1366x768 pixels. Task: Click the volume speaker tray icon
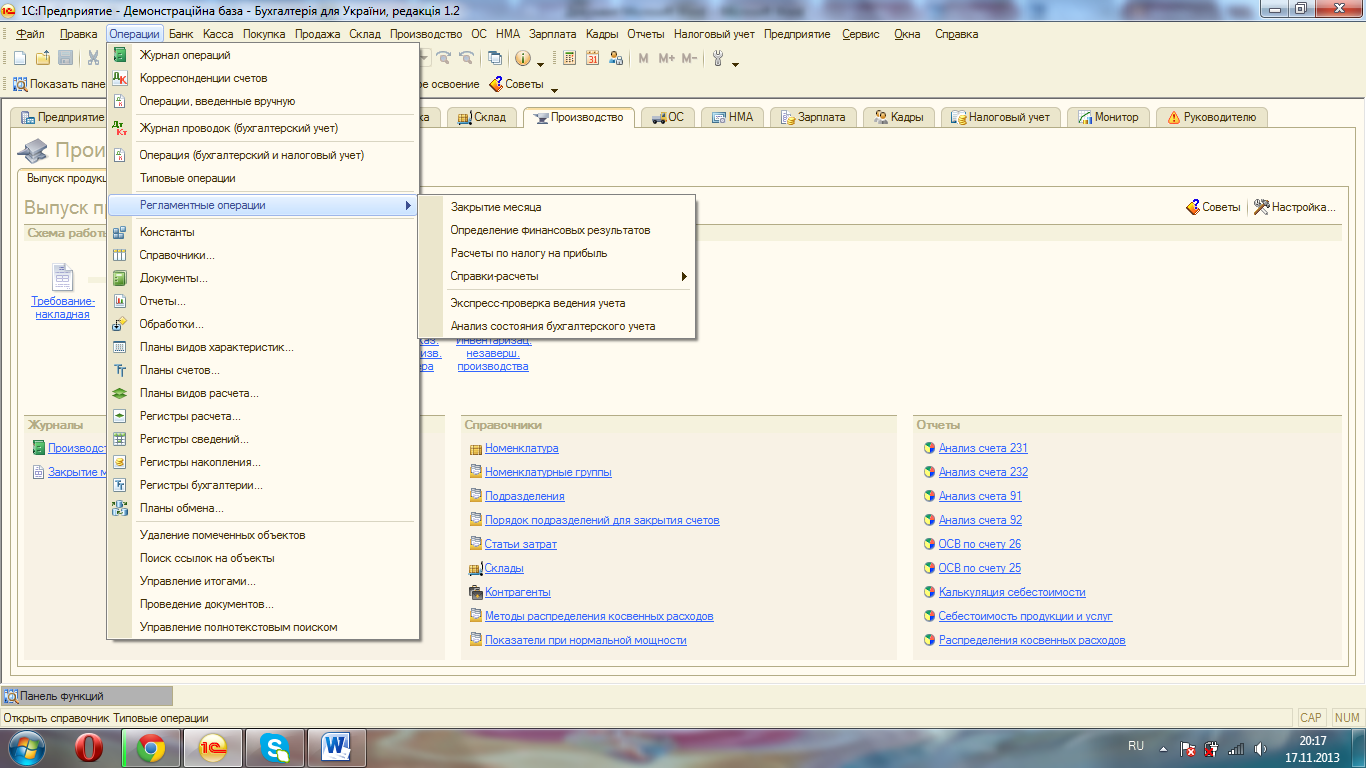(1259, 748)
